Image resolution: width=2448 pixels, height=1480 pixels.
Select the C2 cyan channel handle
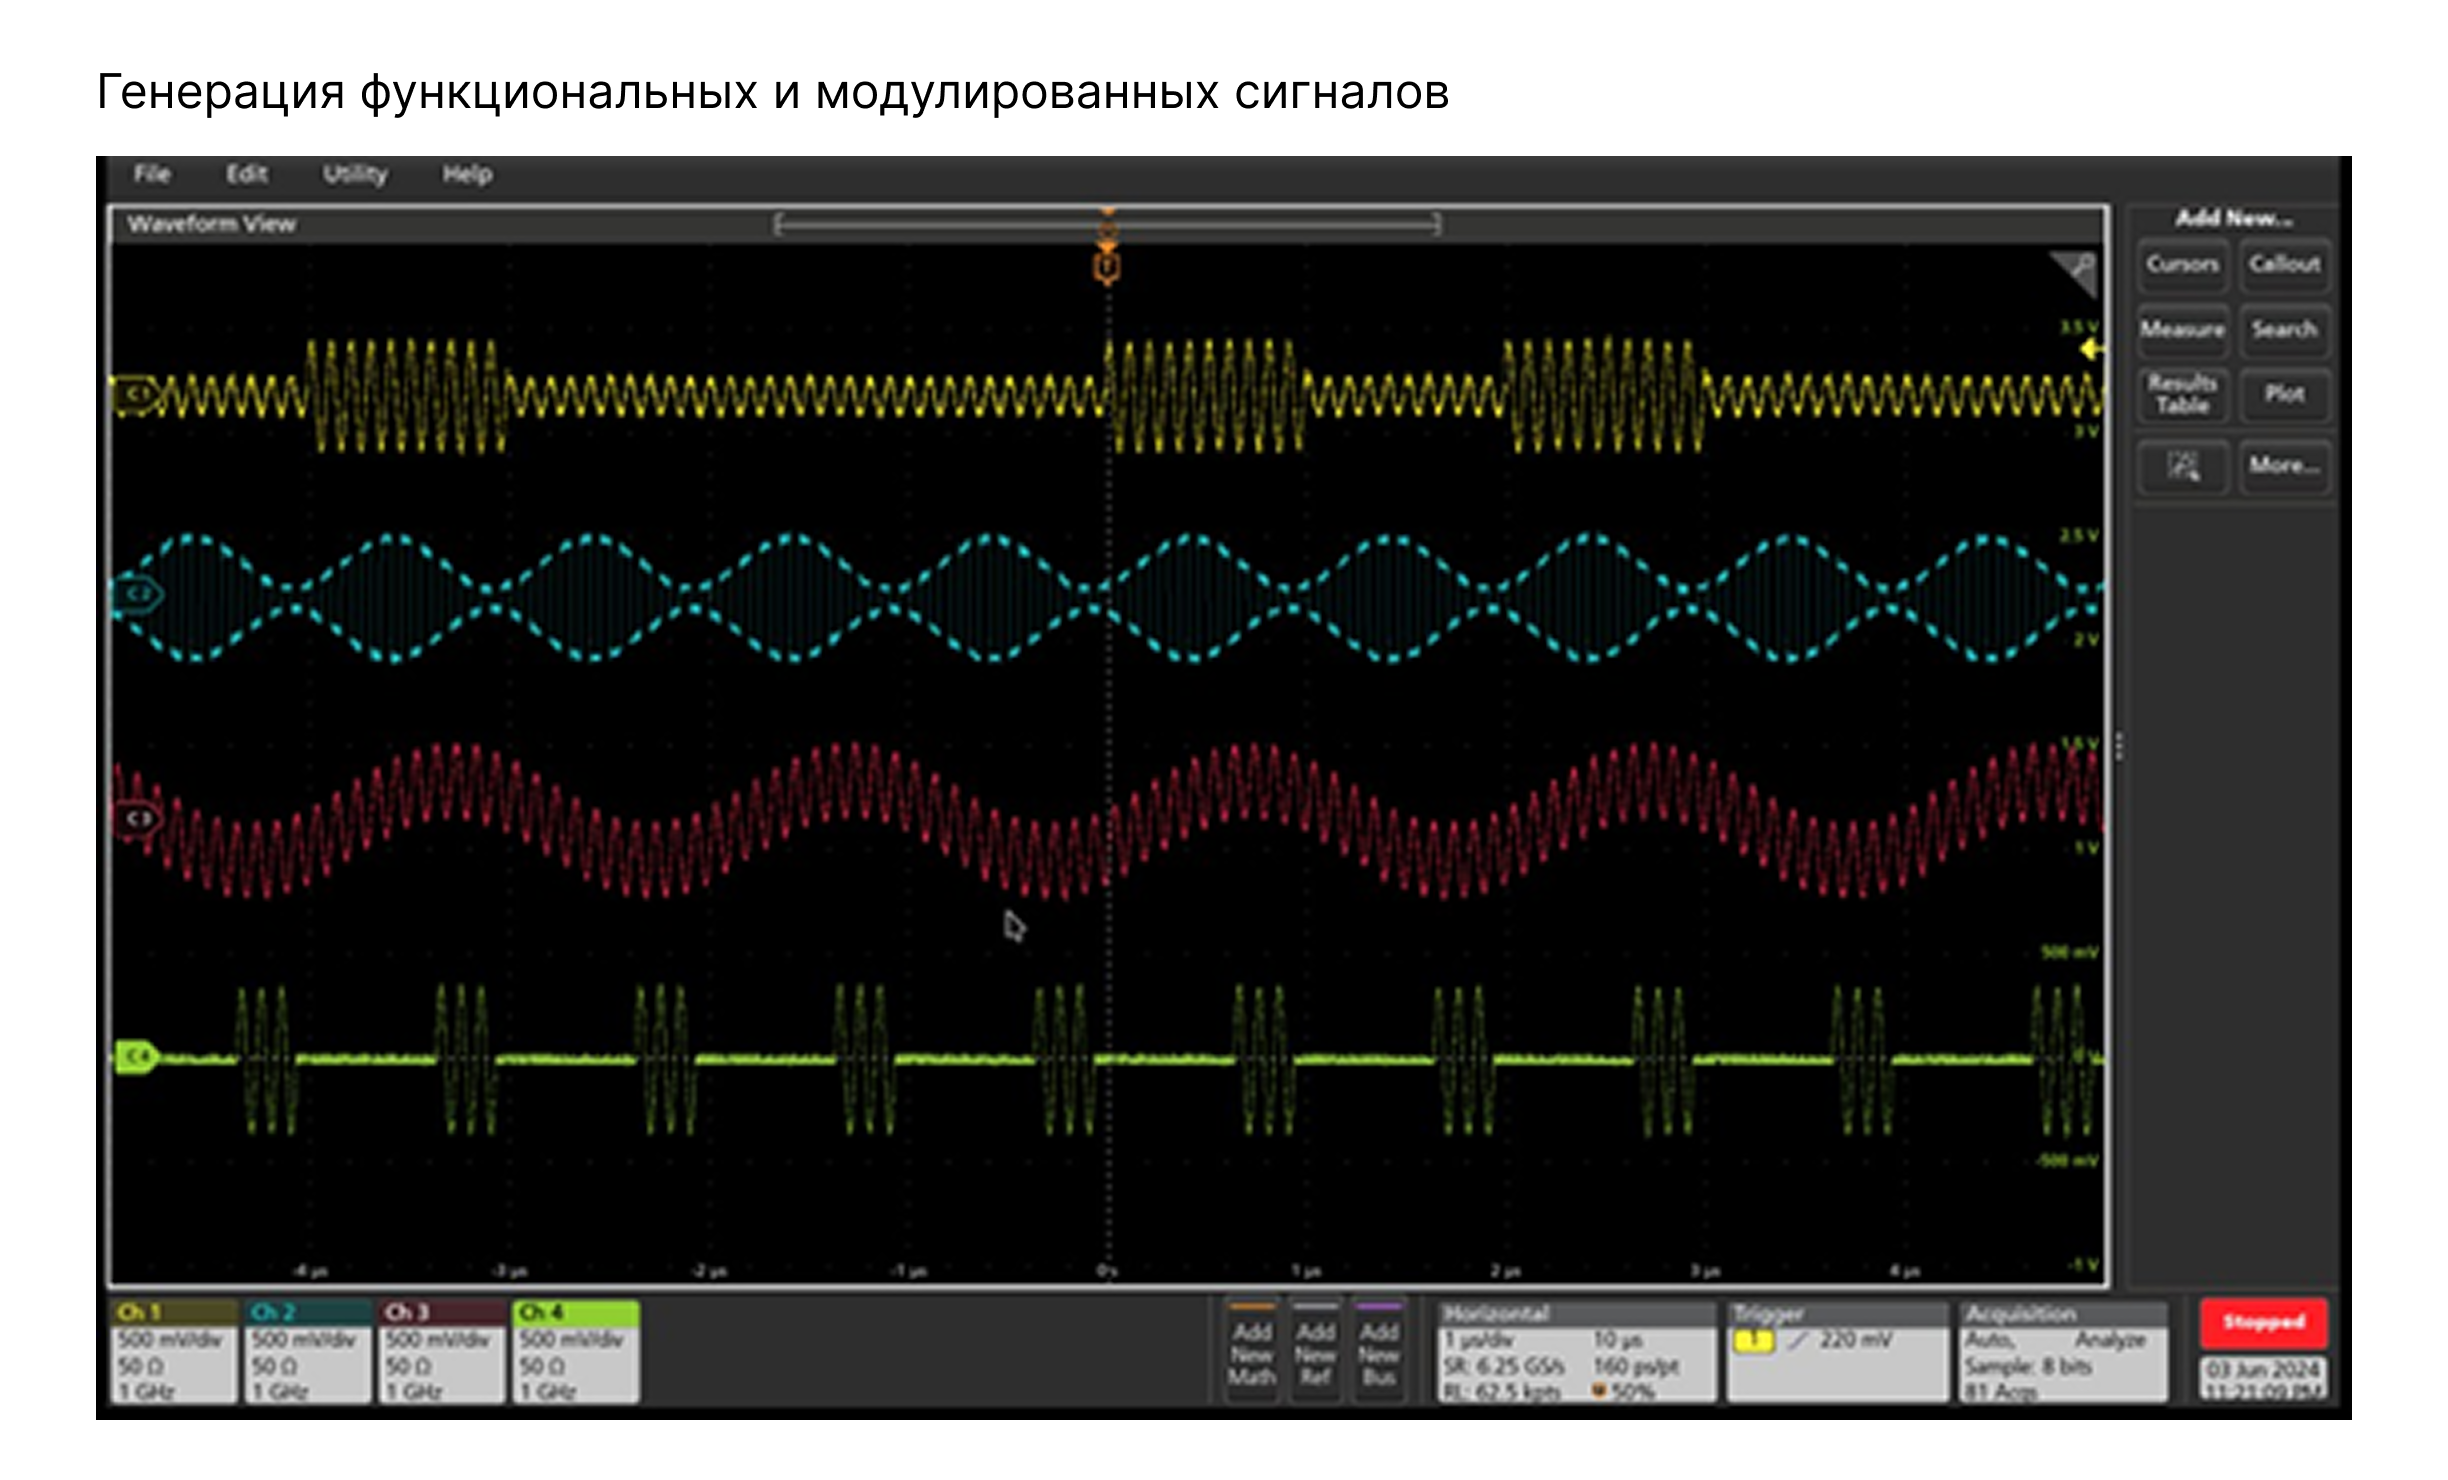pyautogui.click(x=137, y=594)
